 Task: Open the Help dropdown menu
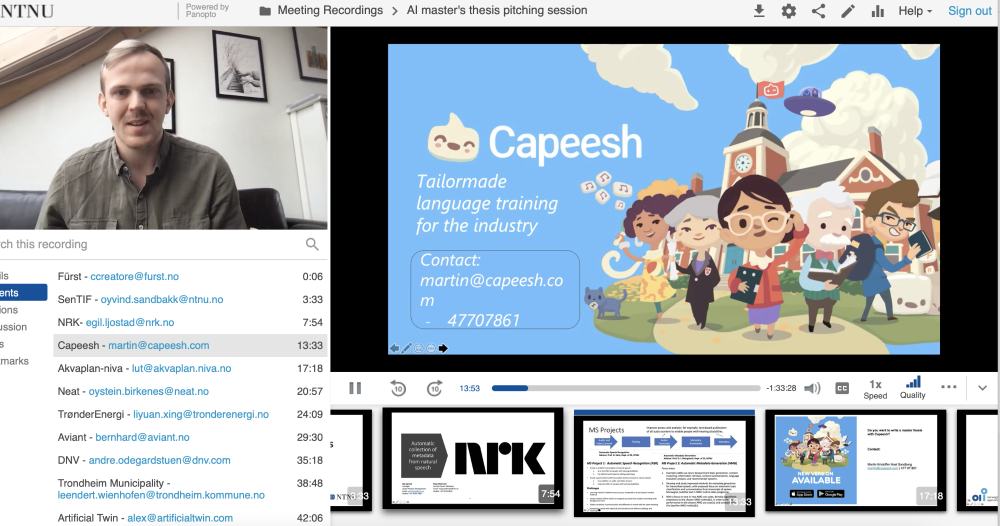[x=915, y=11]
